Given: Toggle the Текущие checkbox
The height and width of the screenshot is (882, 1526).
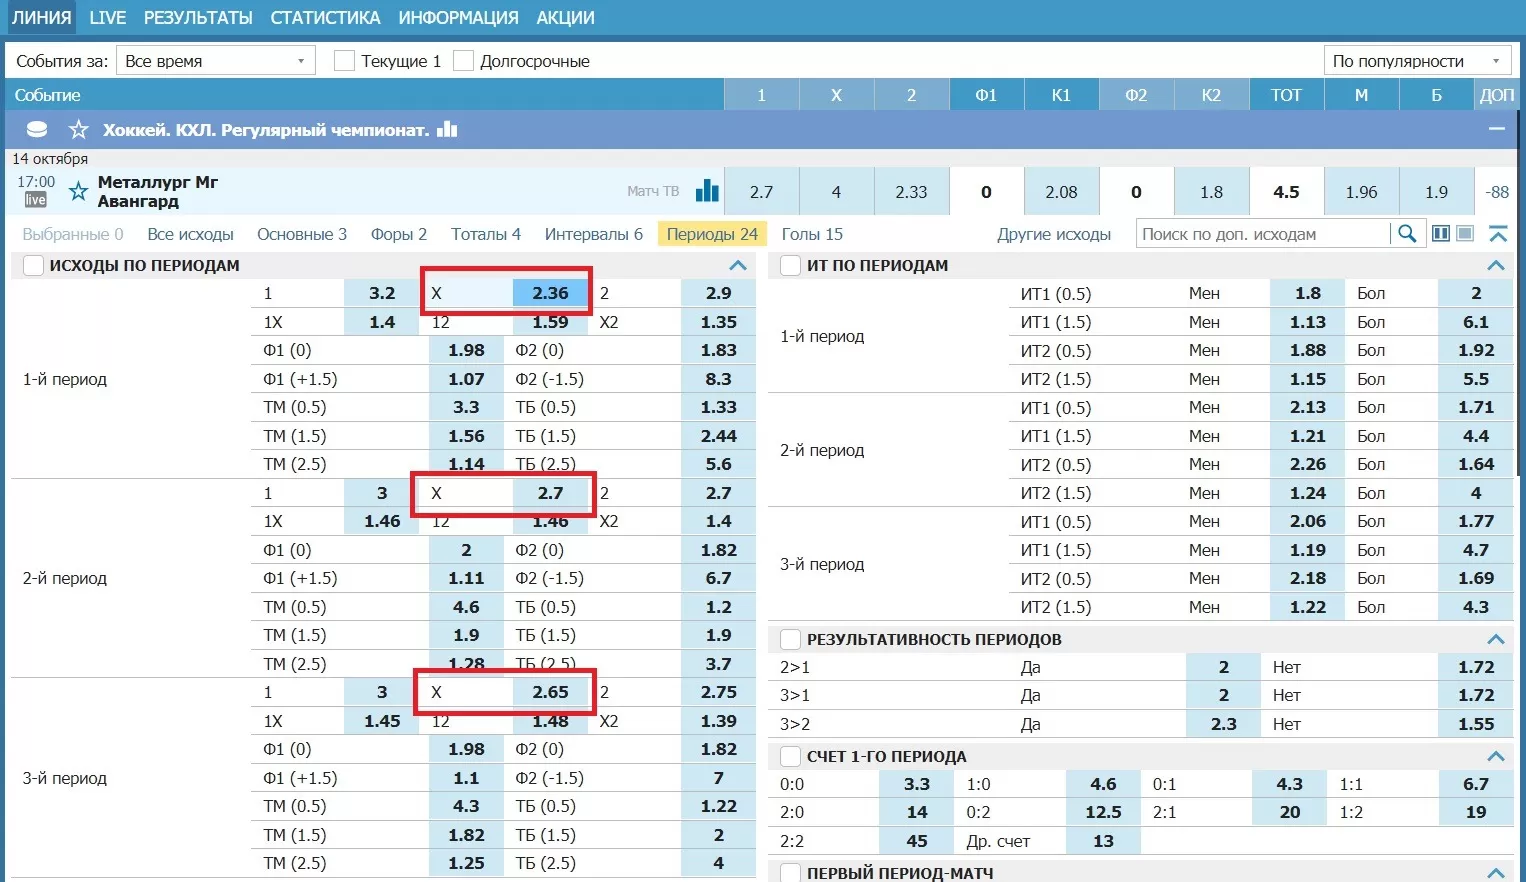Looking at the screenshot, I should 344,61.
